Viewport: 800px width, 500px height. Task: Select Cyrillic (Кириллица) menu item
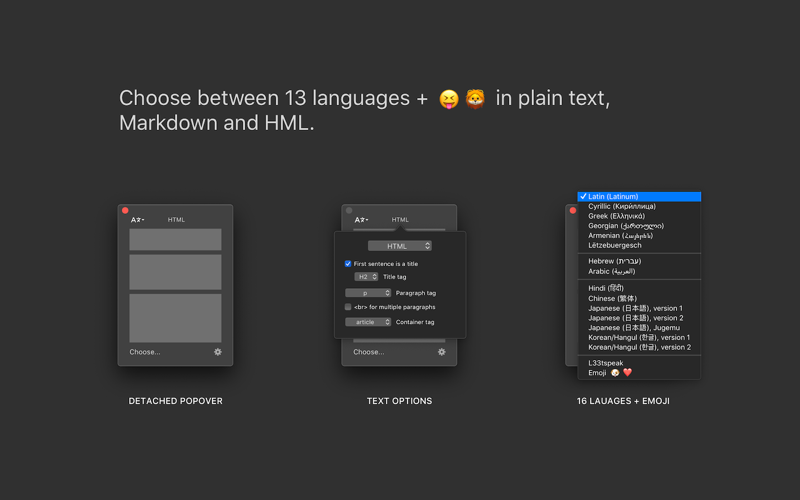coord(639,206)
